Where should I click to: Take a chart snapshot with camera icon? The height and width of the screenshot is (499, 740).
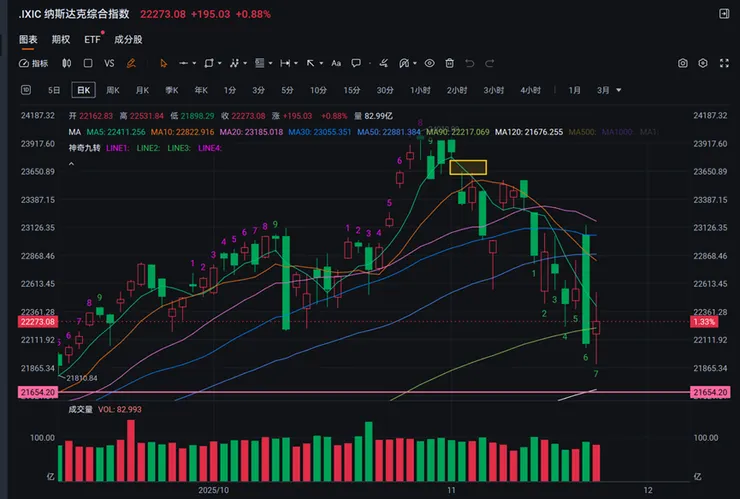682,63
